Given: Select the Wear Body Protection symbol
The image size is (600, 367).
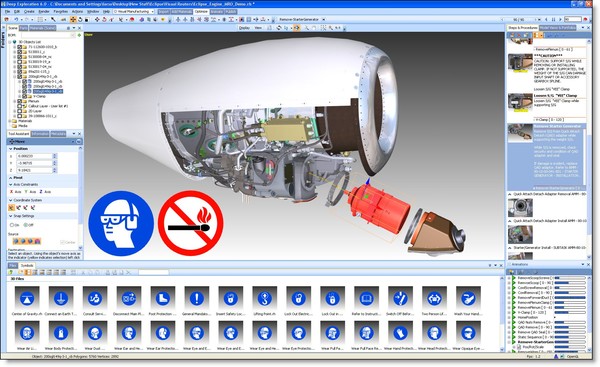Looking at the screenshot, I should point(61,333).
